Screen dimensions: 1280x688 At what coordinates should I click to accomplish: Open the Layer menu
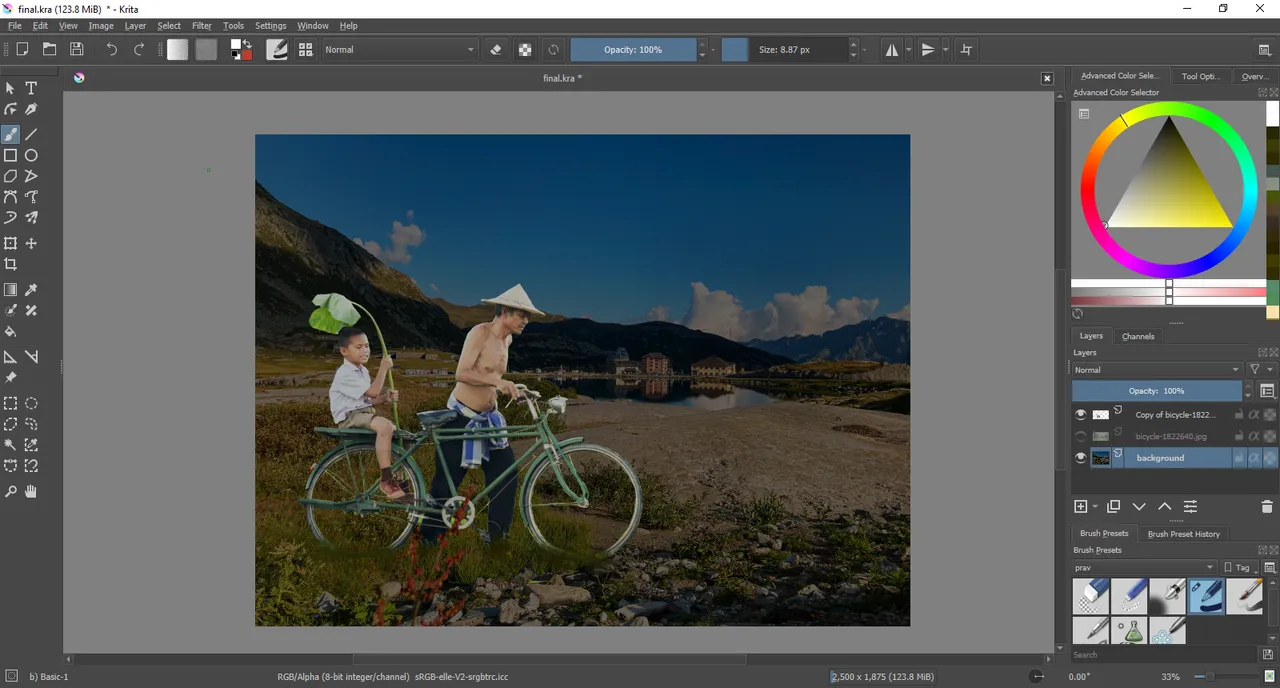(135, 26)
